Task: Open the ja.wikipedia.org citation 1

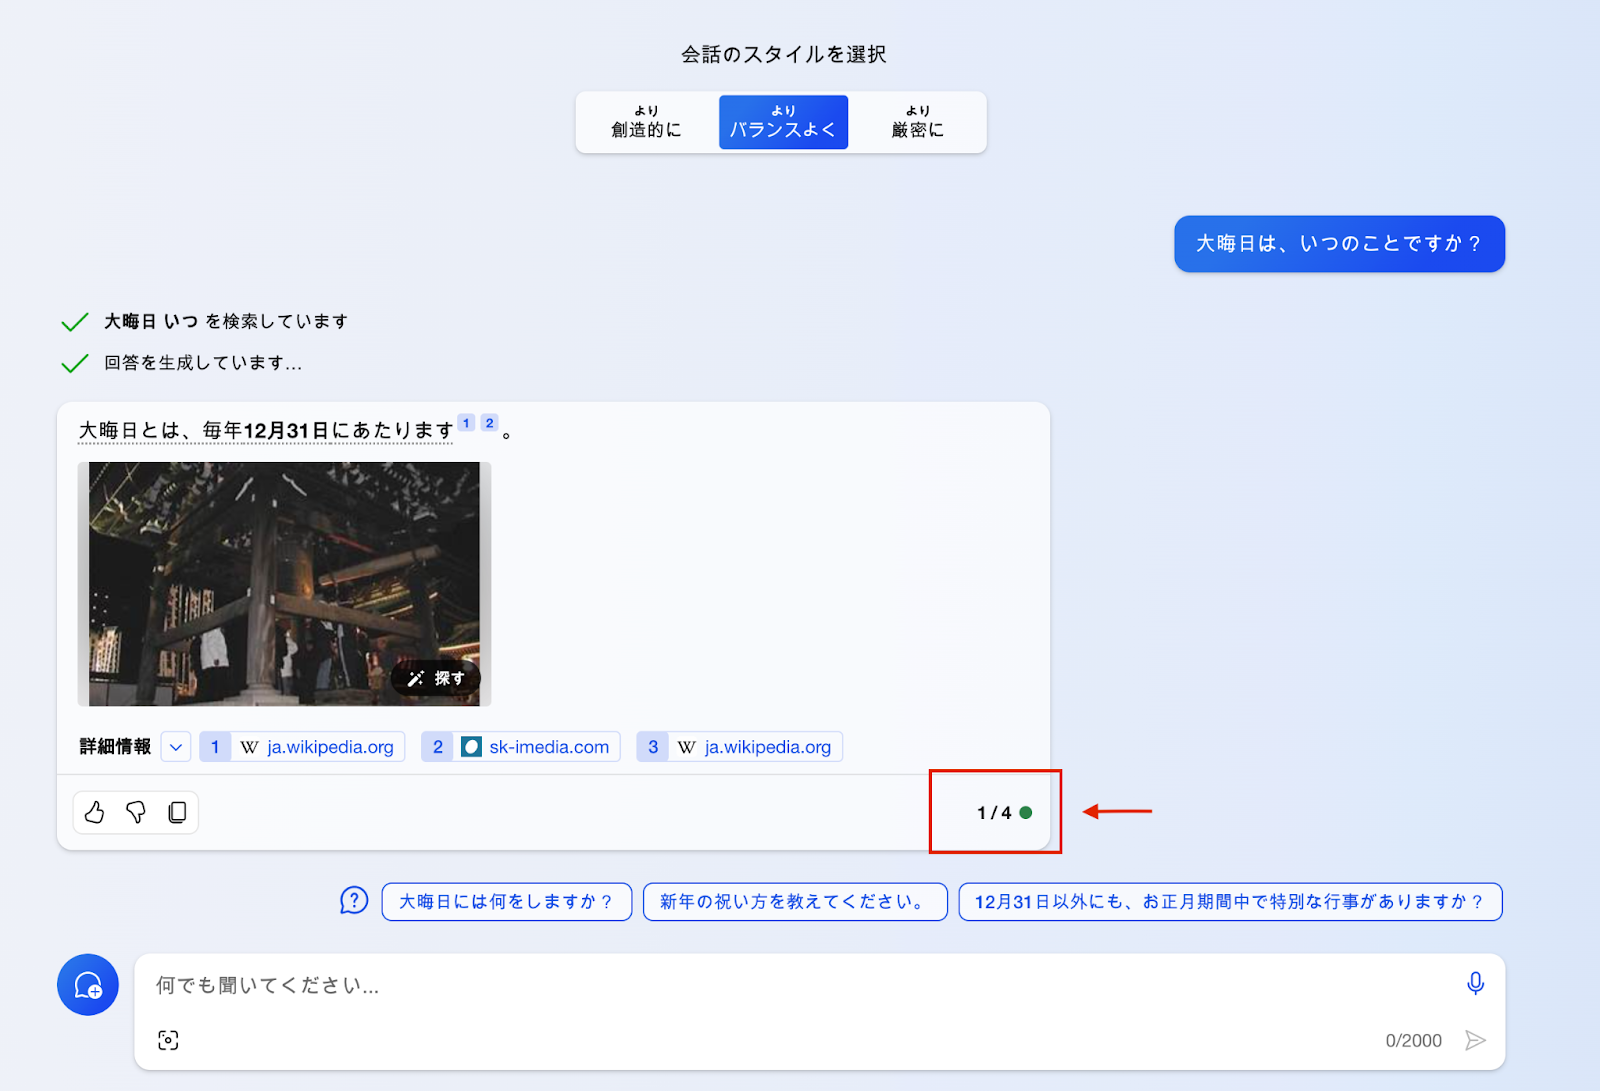Action: click(x=301, y=746)
